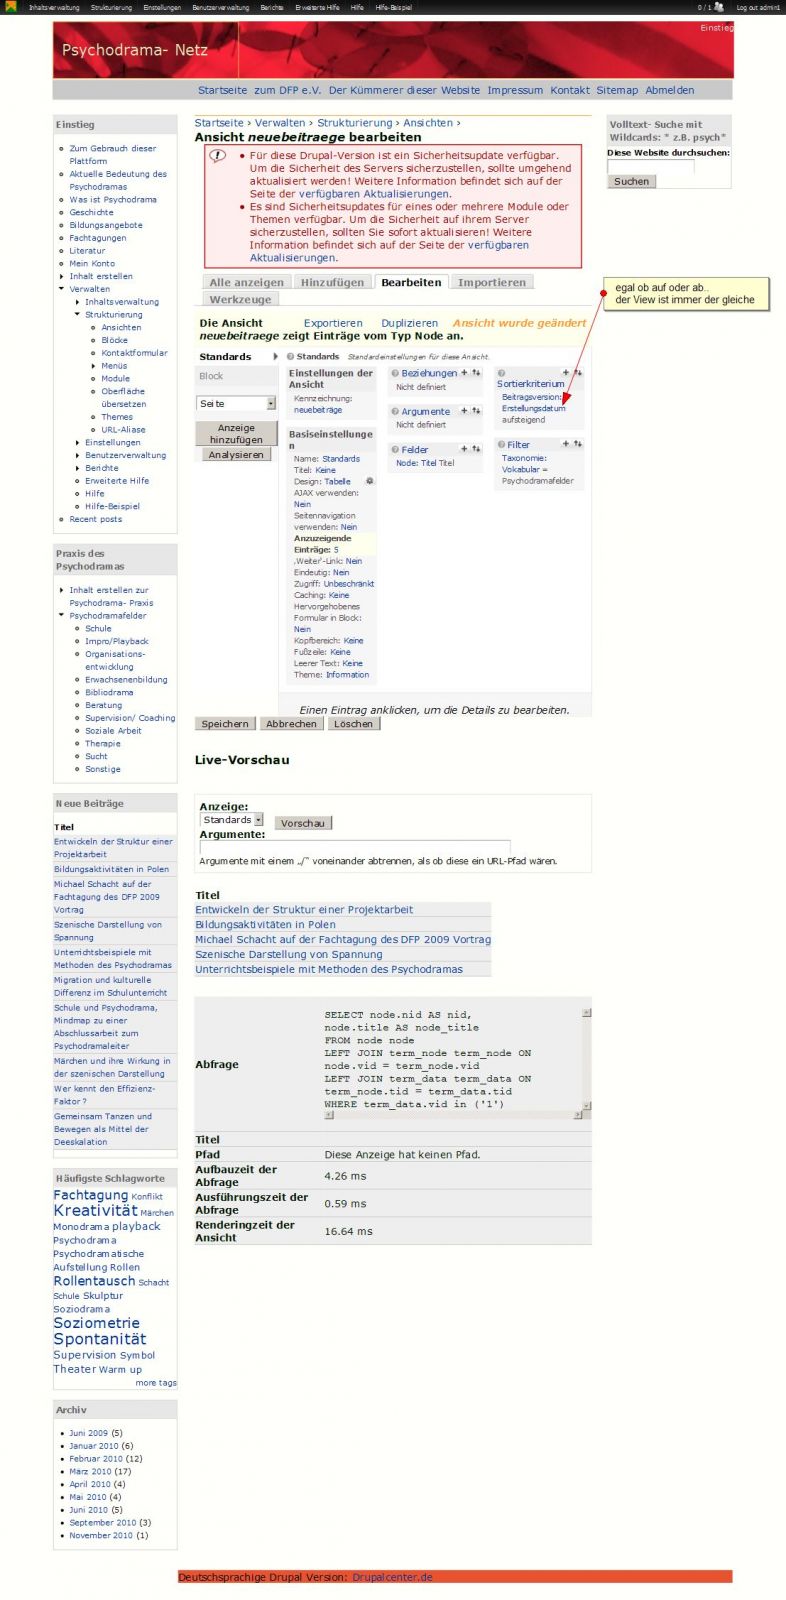Viewport: 786px width, 1600px height.
Task: Collapse the Verwalten tree item in sidebar
Action: point(61,289)
